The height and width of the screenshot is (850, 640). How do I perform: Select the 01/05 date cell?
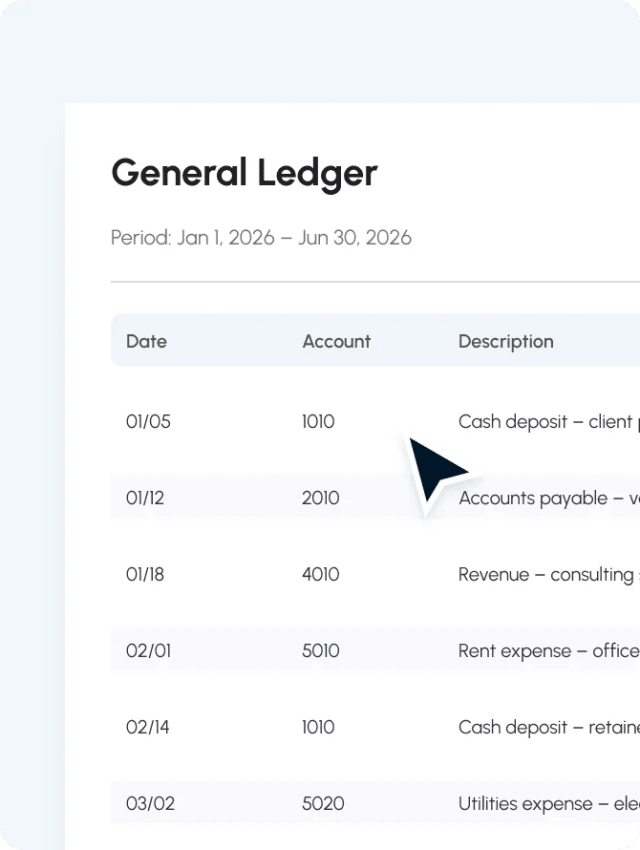pos(148,422)
